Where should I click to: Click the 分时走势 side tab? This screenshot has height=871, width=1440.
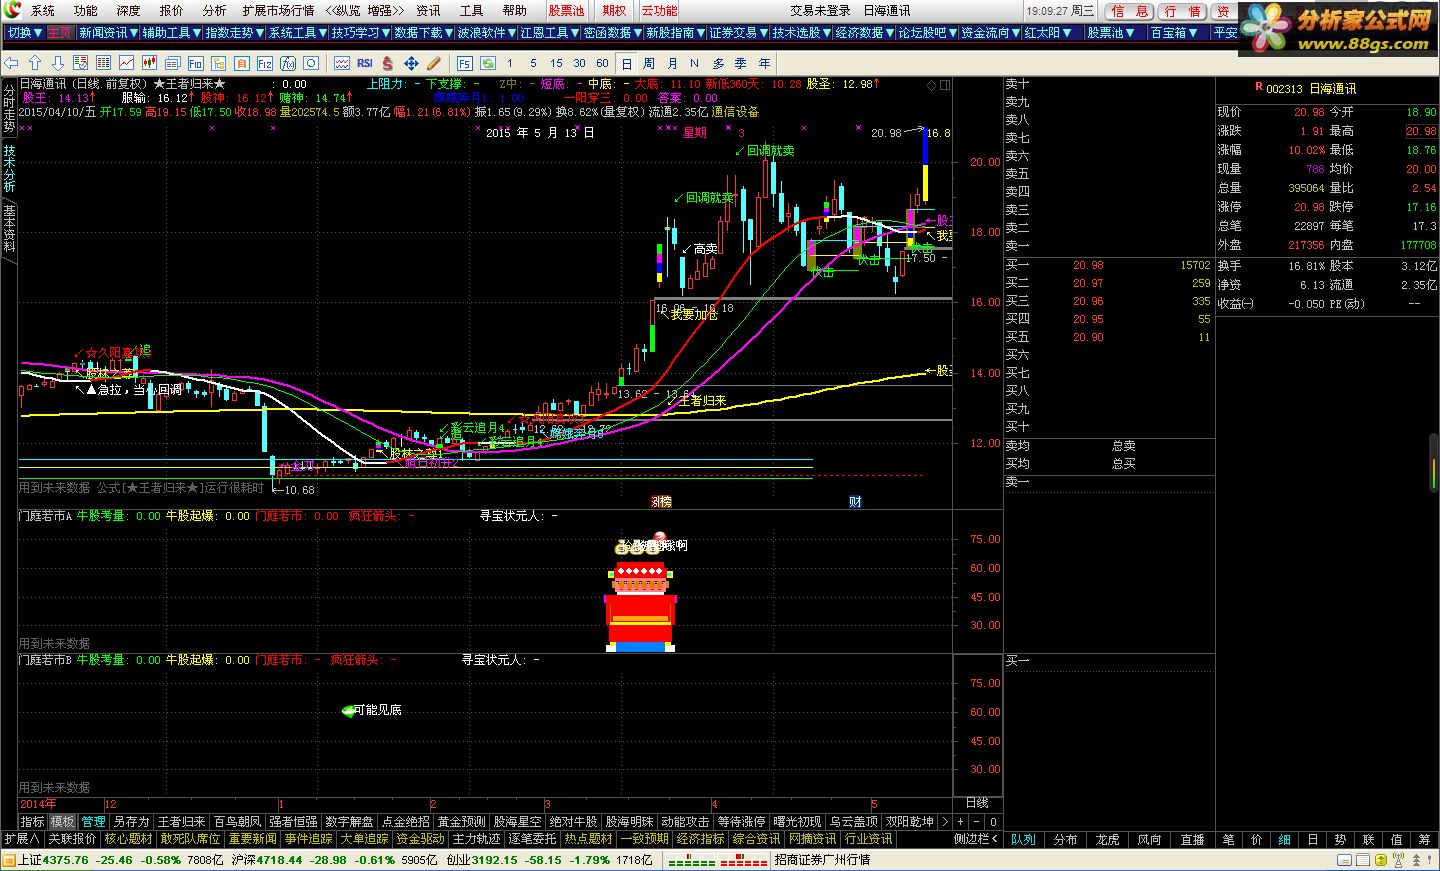[x=9, y=109]
